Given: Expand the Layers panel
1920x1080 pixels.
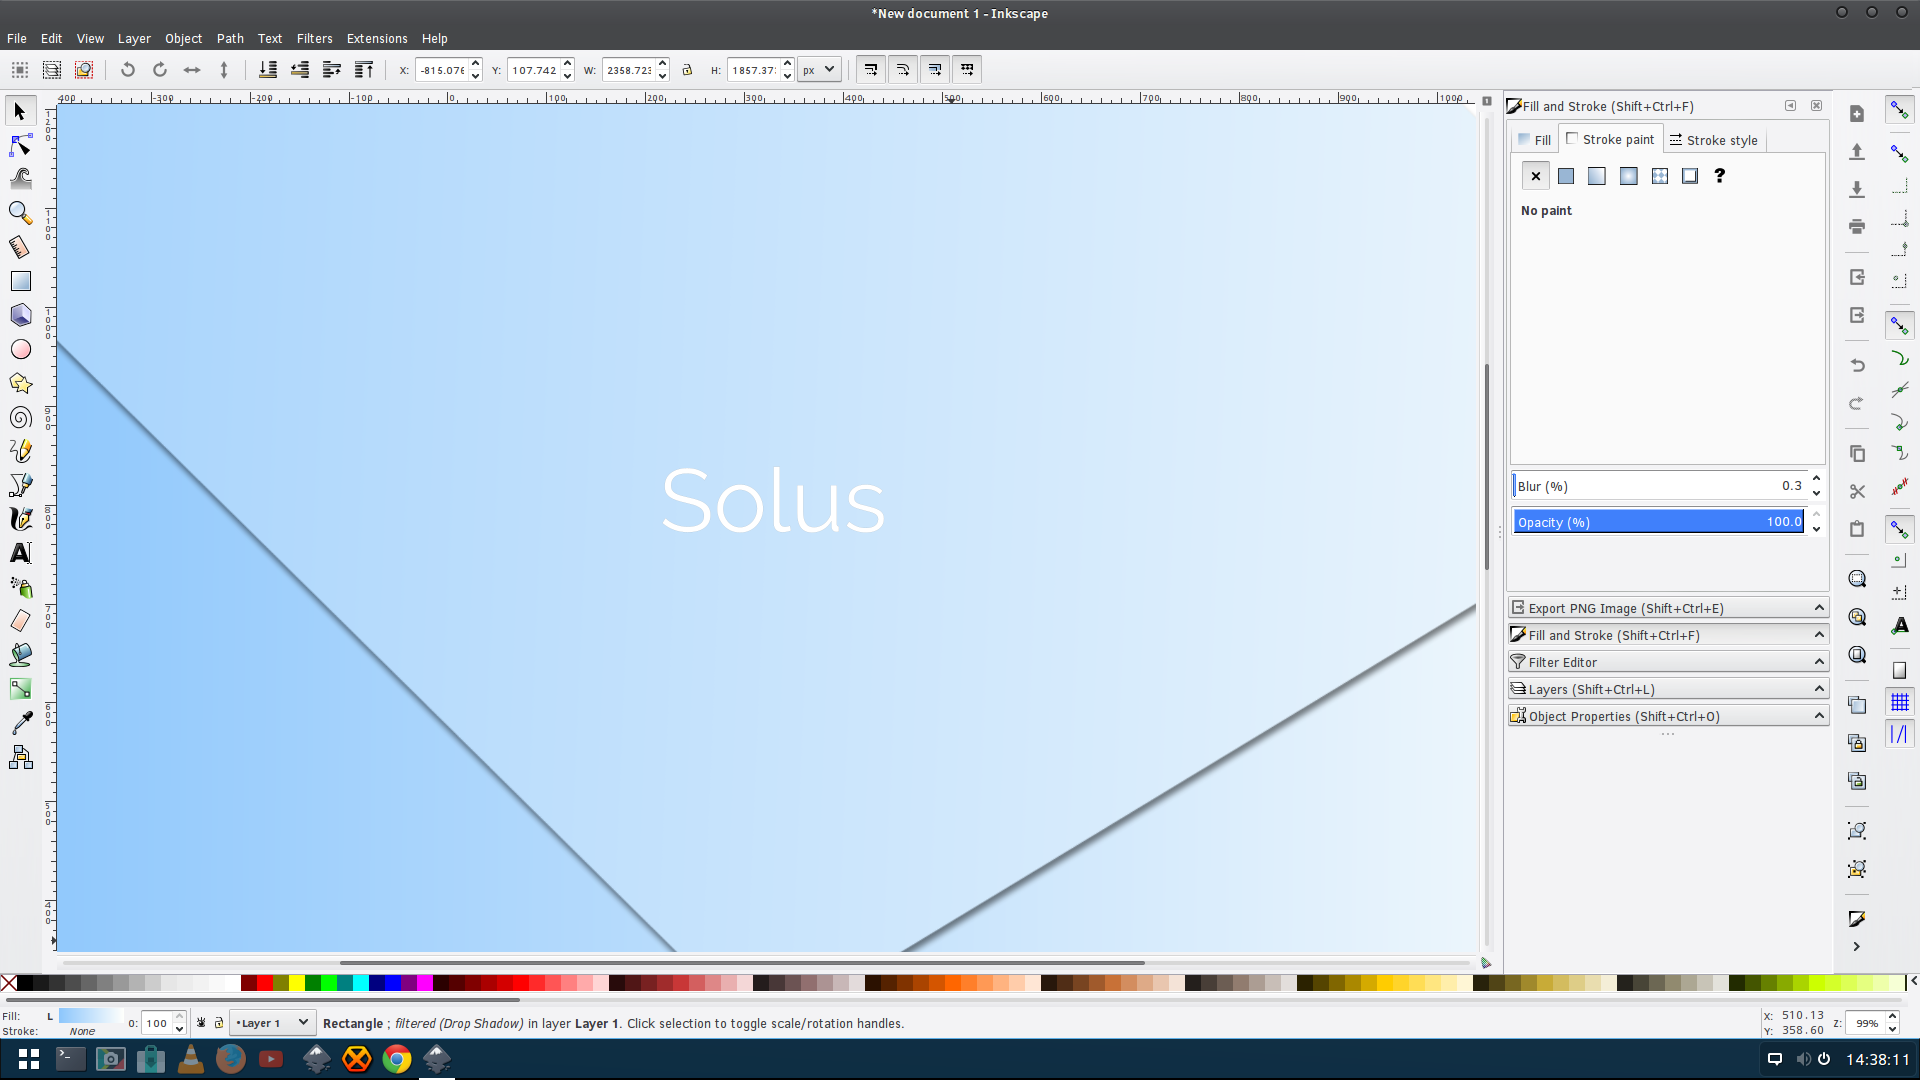Looking at the screenshot, I should click(1668, 689).
